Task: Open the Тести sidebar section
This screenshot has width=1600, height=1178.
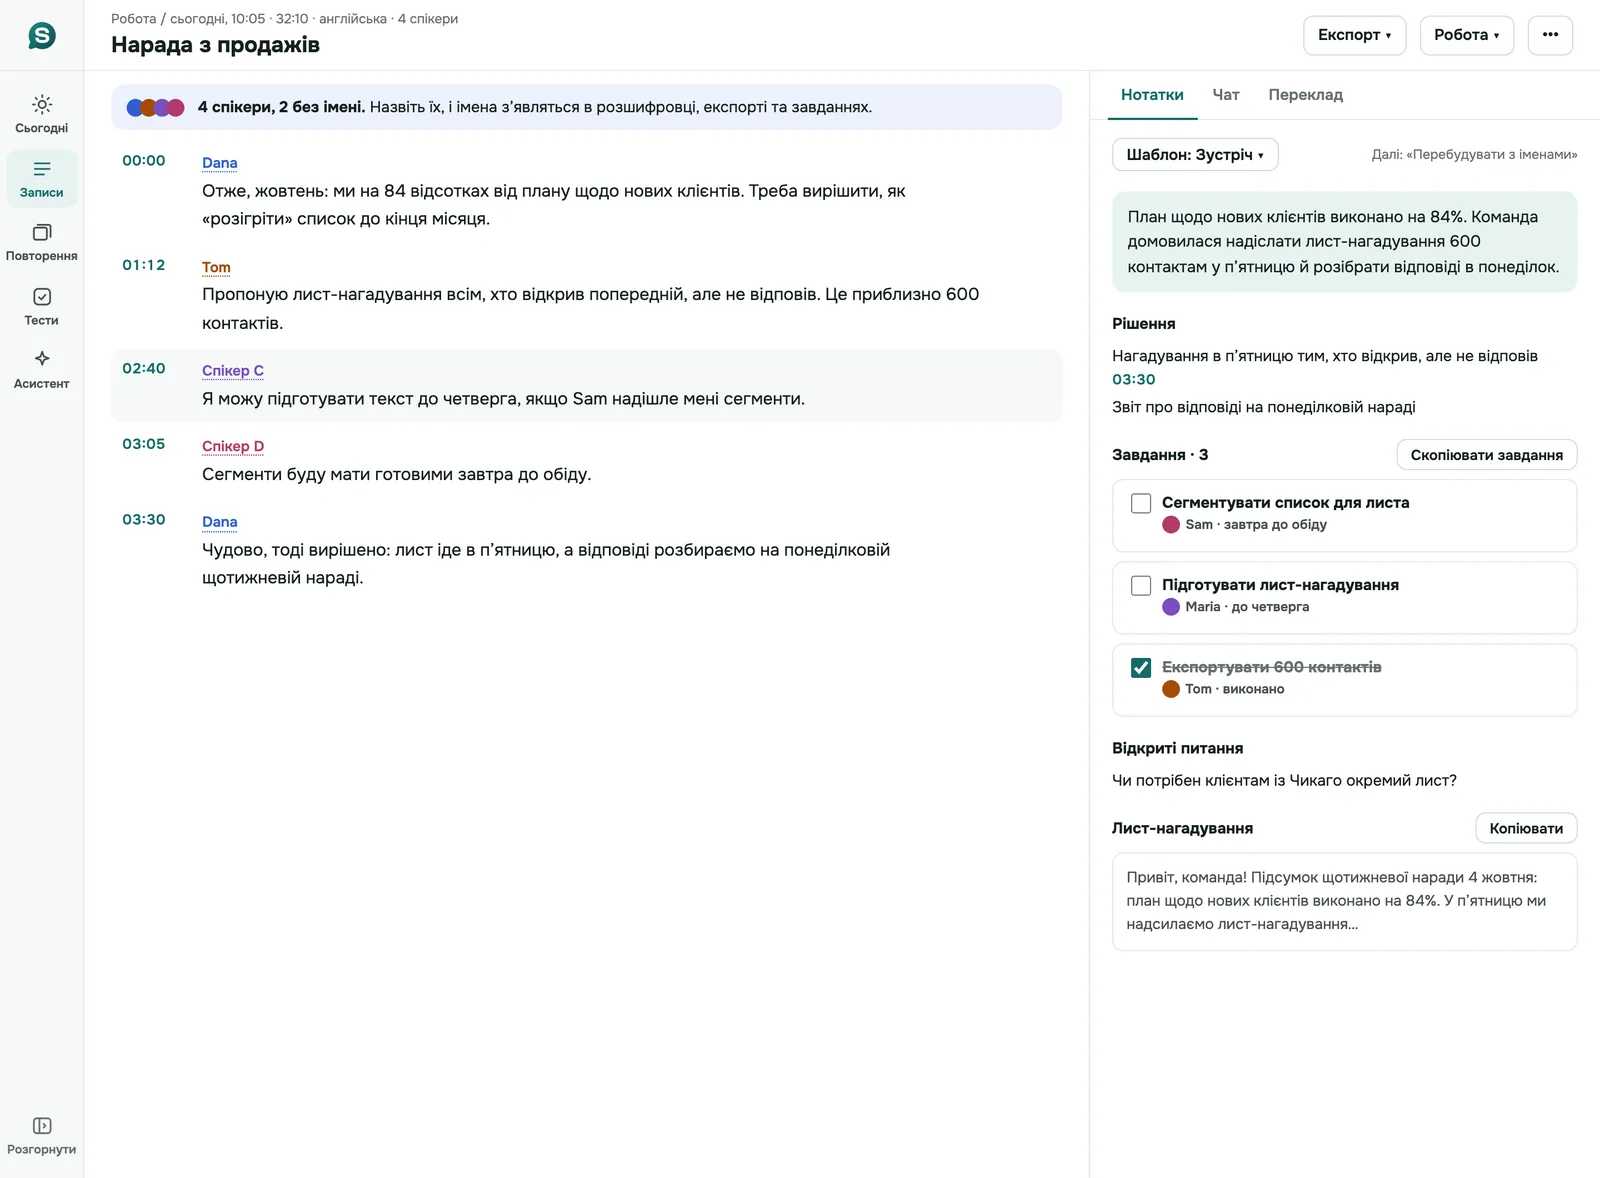Action: coord(42,307)
